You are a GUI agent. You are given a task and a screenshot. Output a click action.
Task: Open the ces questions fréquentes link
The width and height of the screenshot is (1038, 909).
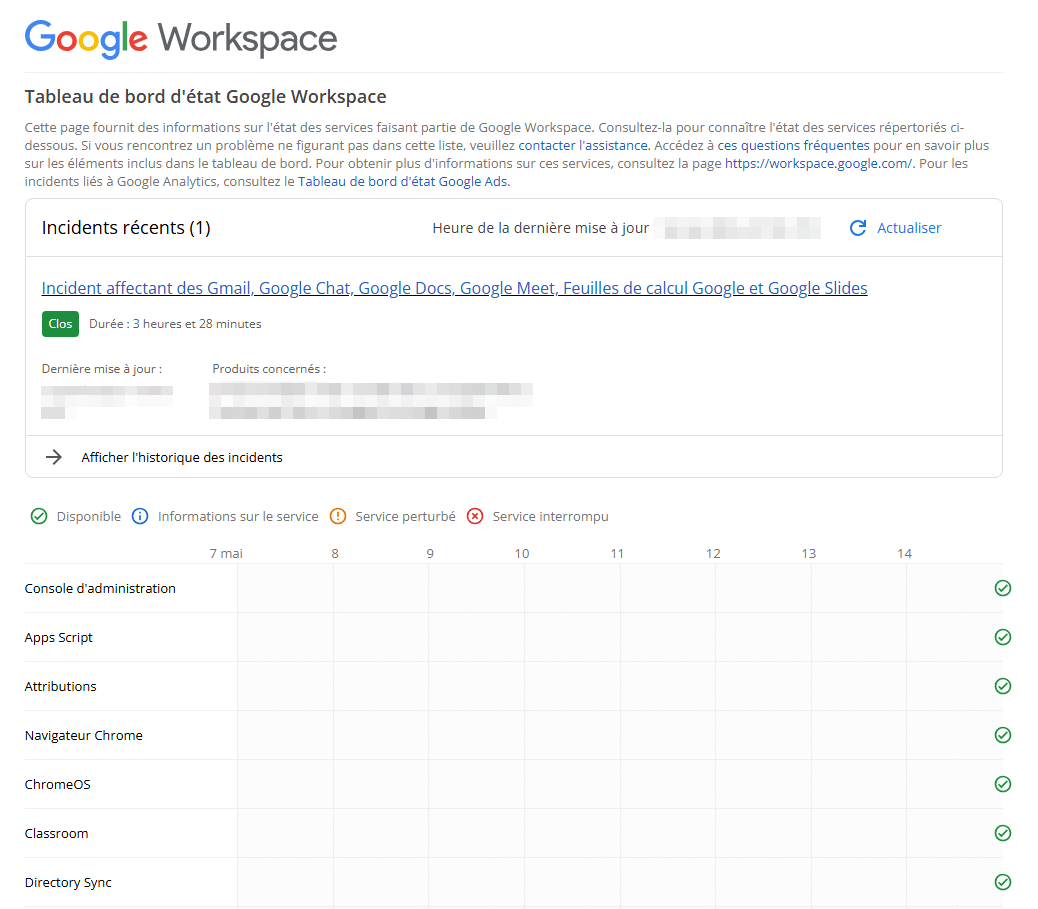point(793,145)
